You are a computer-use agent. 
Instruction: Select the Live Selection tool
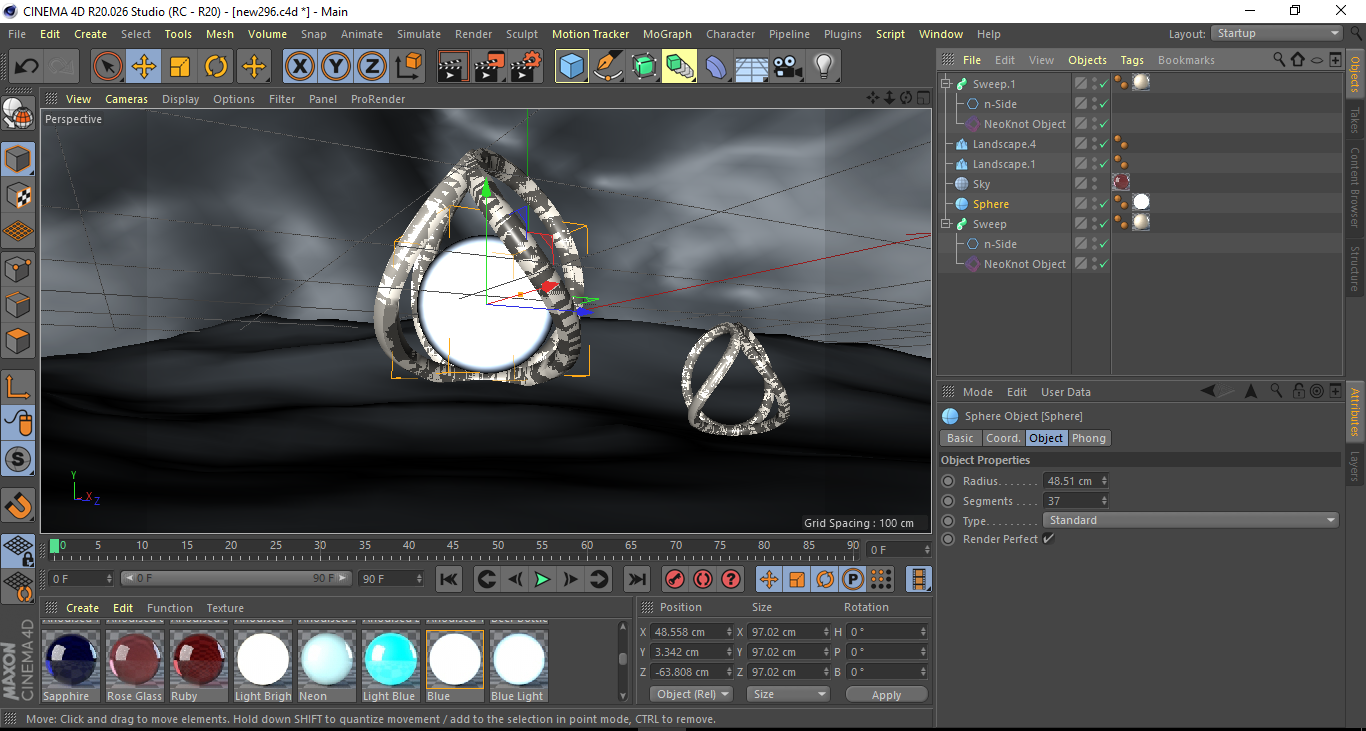coord(108,67)
